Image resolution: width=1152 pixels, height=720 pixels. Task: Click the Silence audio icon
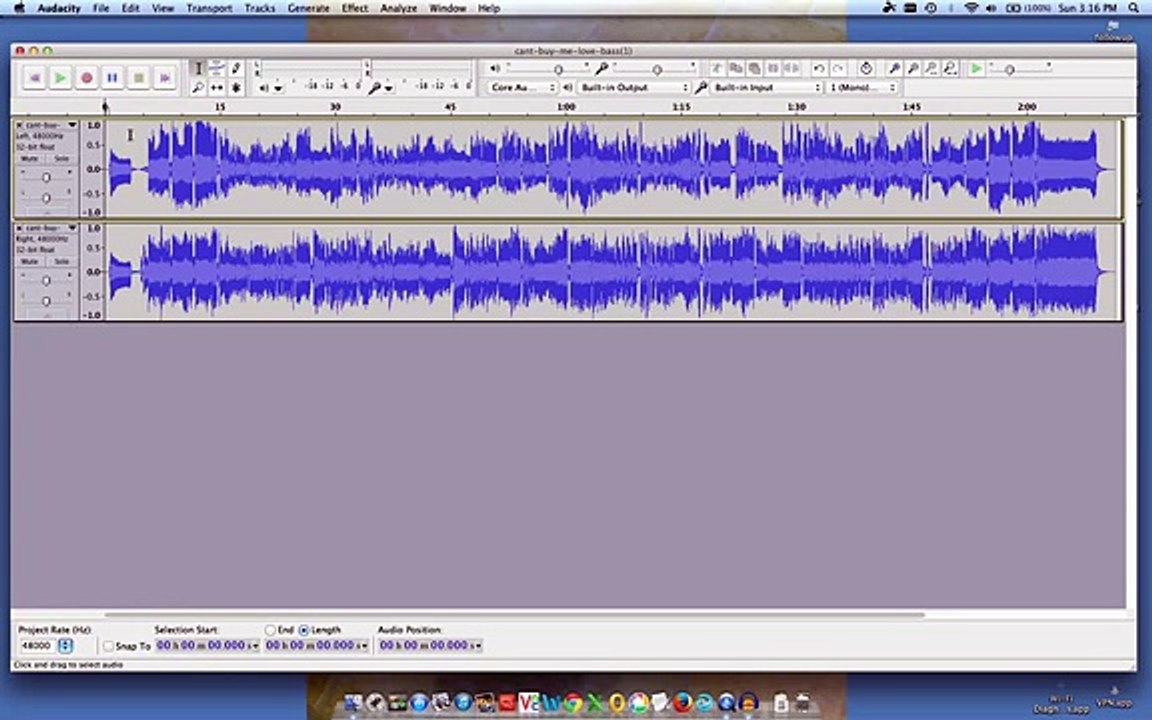coord(791,68)
